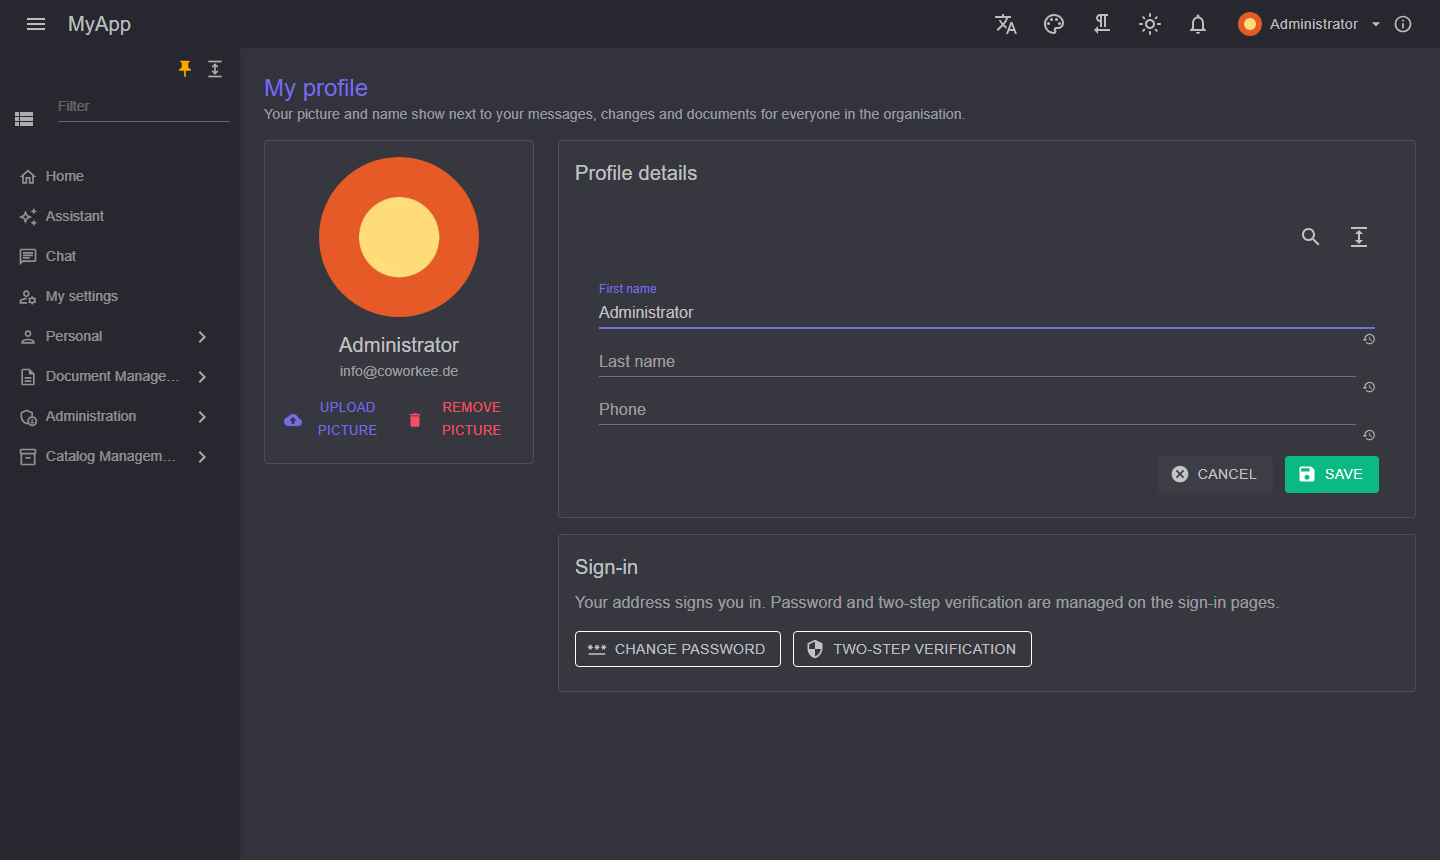1440x860 pixels.
Task: Toggle text direction icon in top bar
Action: point(1102,24)
